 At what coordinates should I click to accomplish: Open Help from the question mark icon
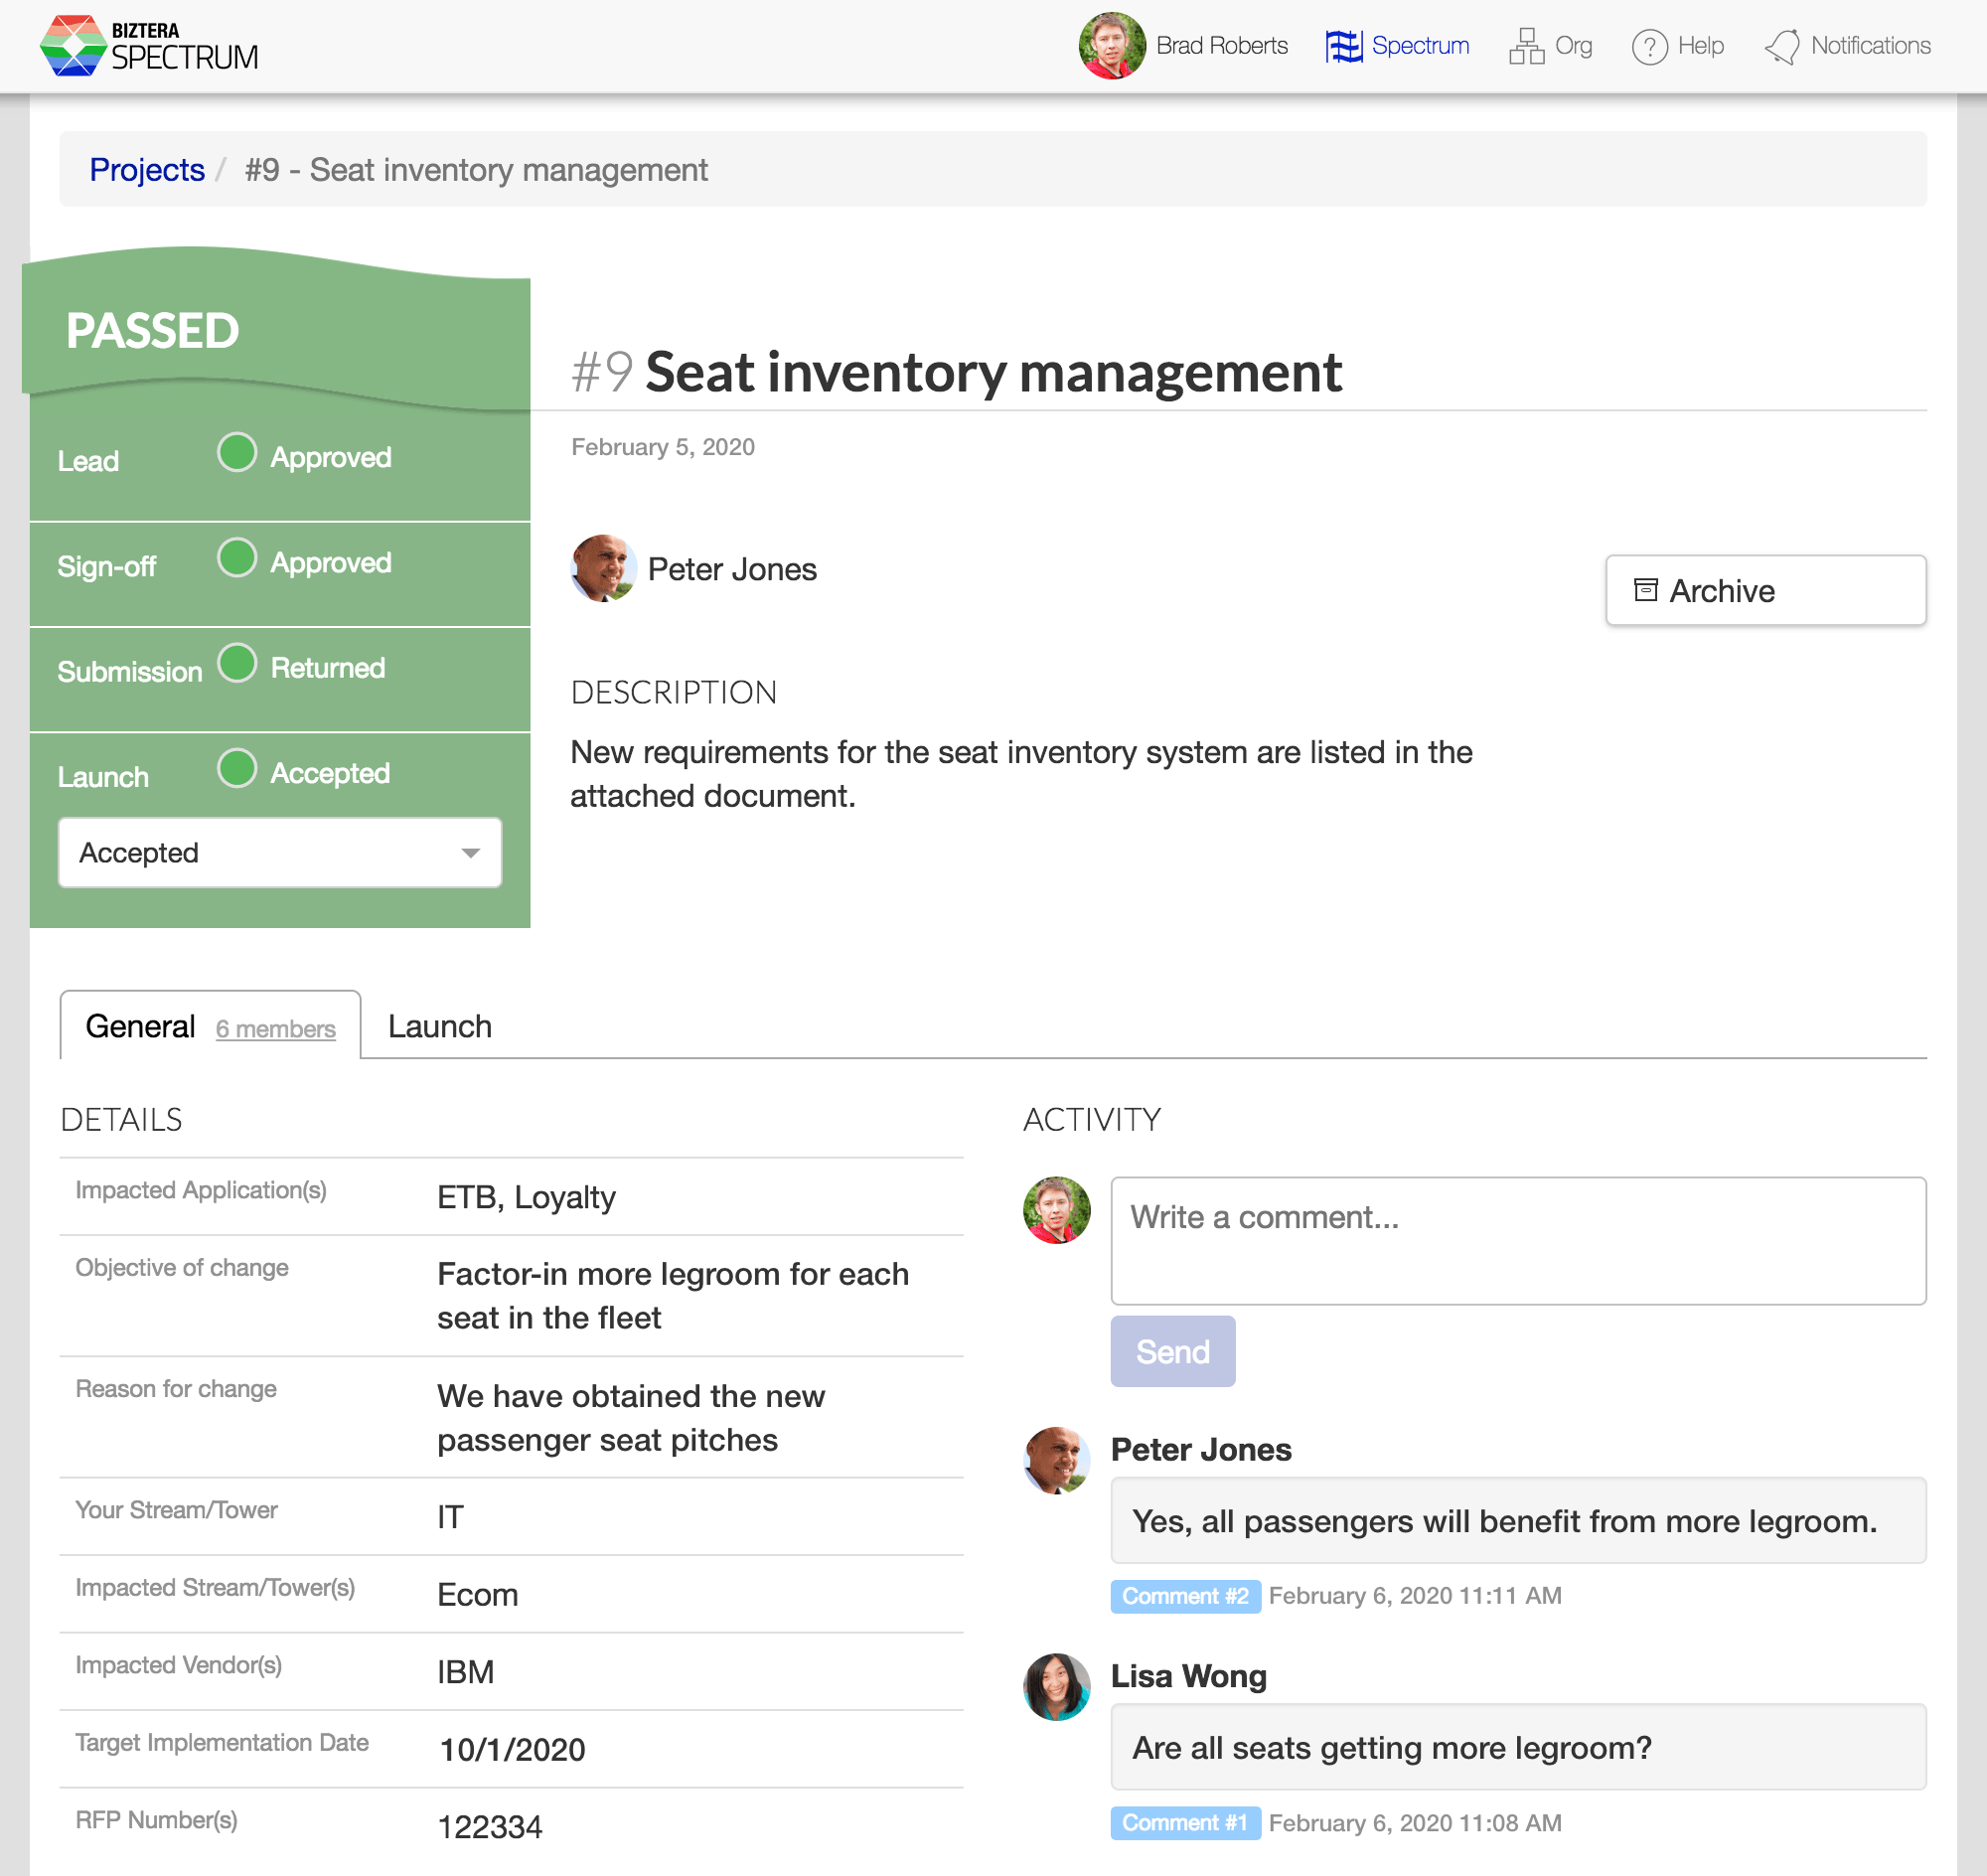(1649, 46)
